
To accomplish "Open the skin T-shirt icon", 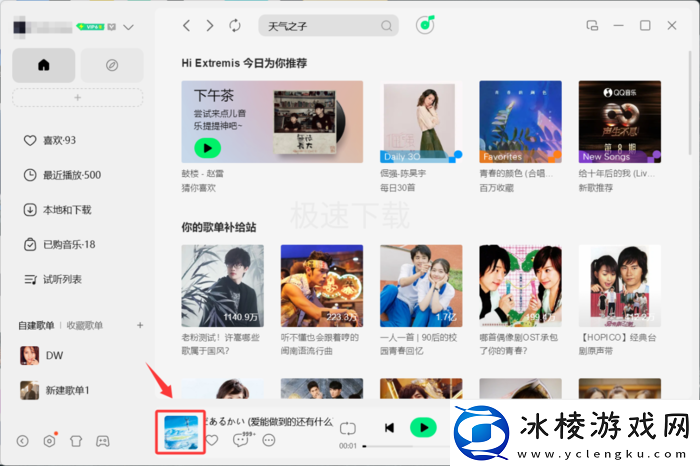I will tap(76, 441).
